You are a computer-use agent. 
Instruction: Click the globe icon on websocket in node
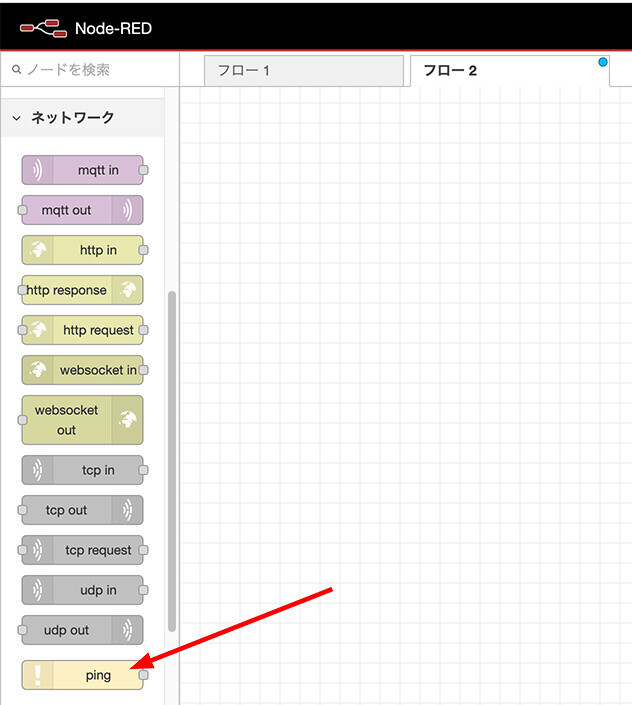click(38, 370)
